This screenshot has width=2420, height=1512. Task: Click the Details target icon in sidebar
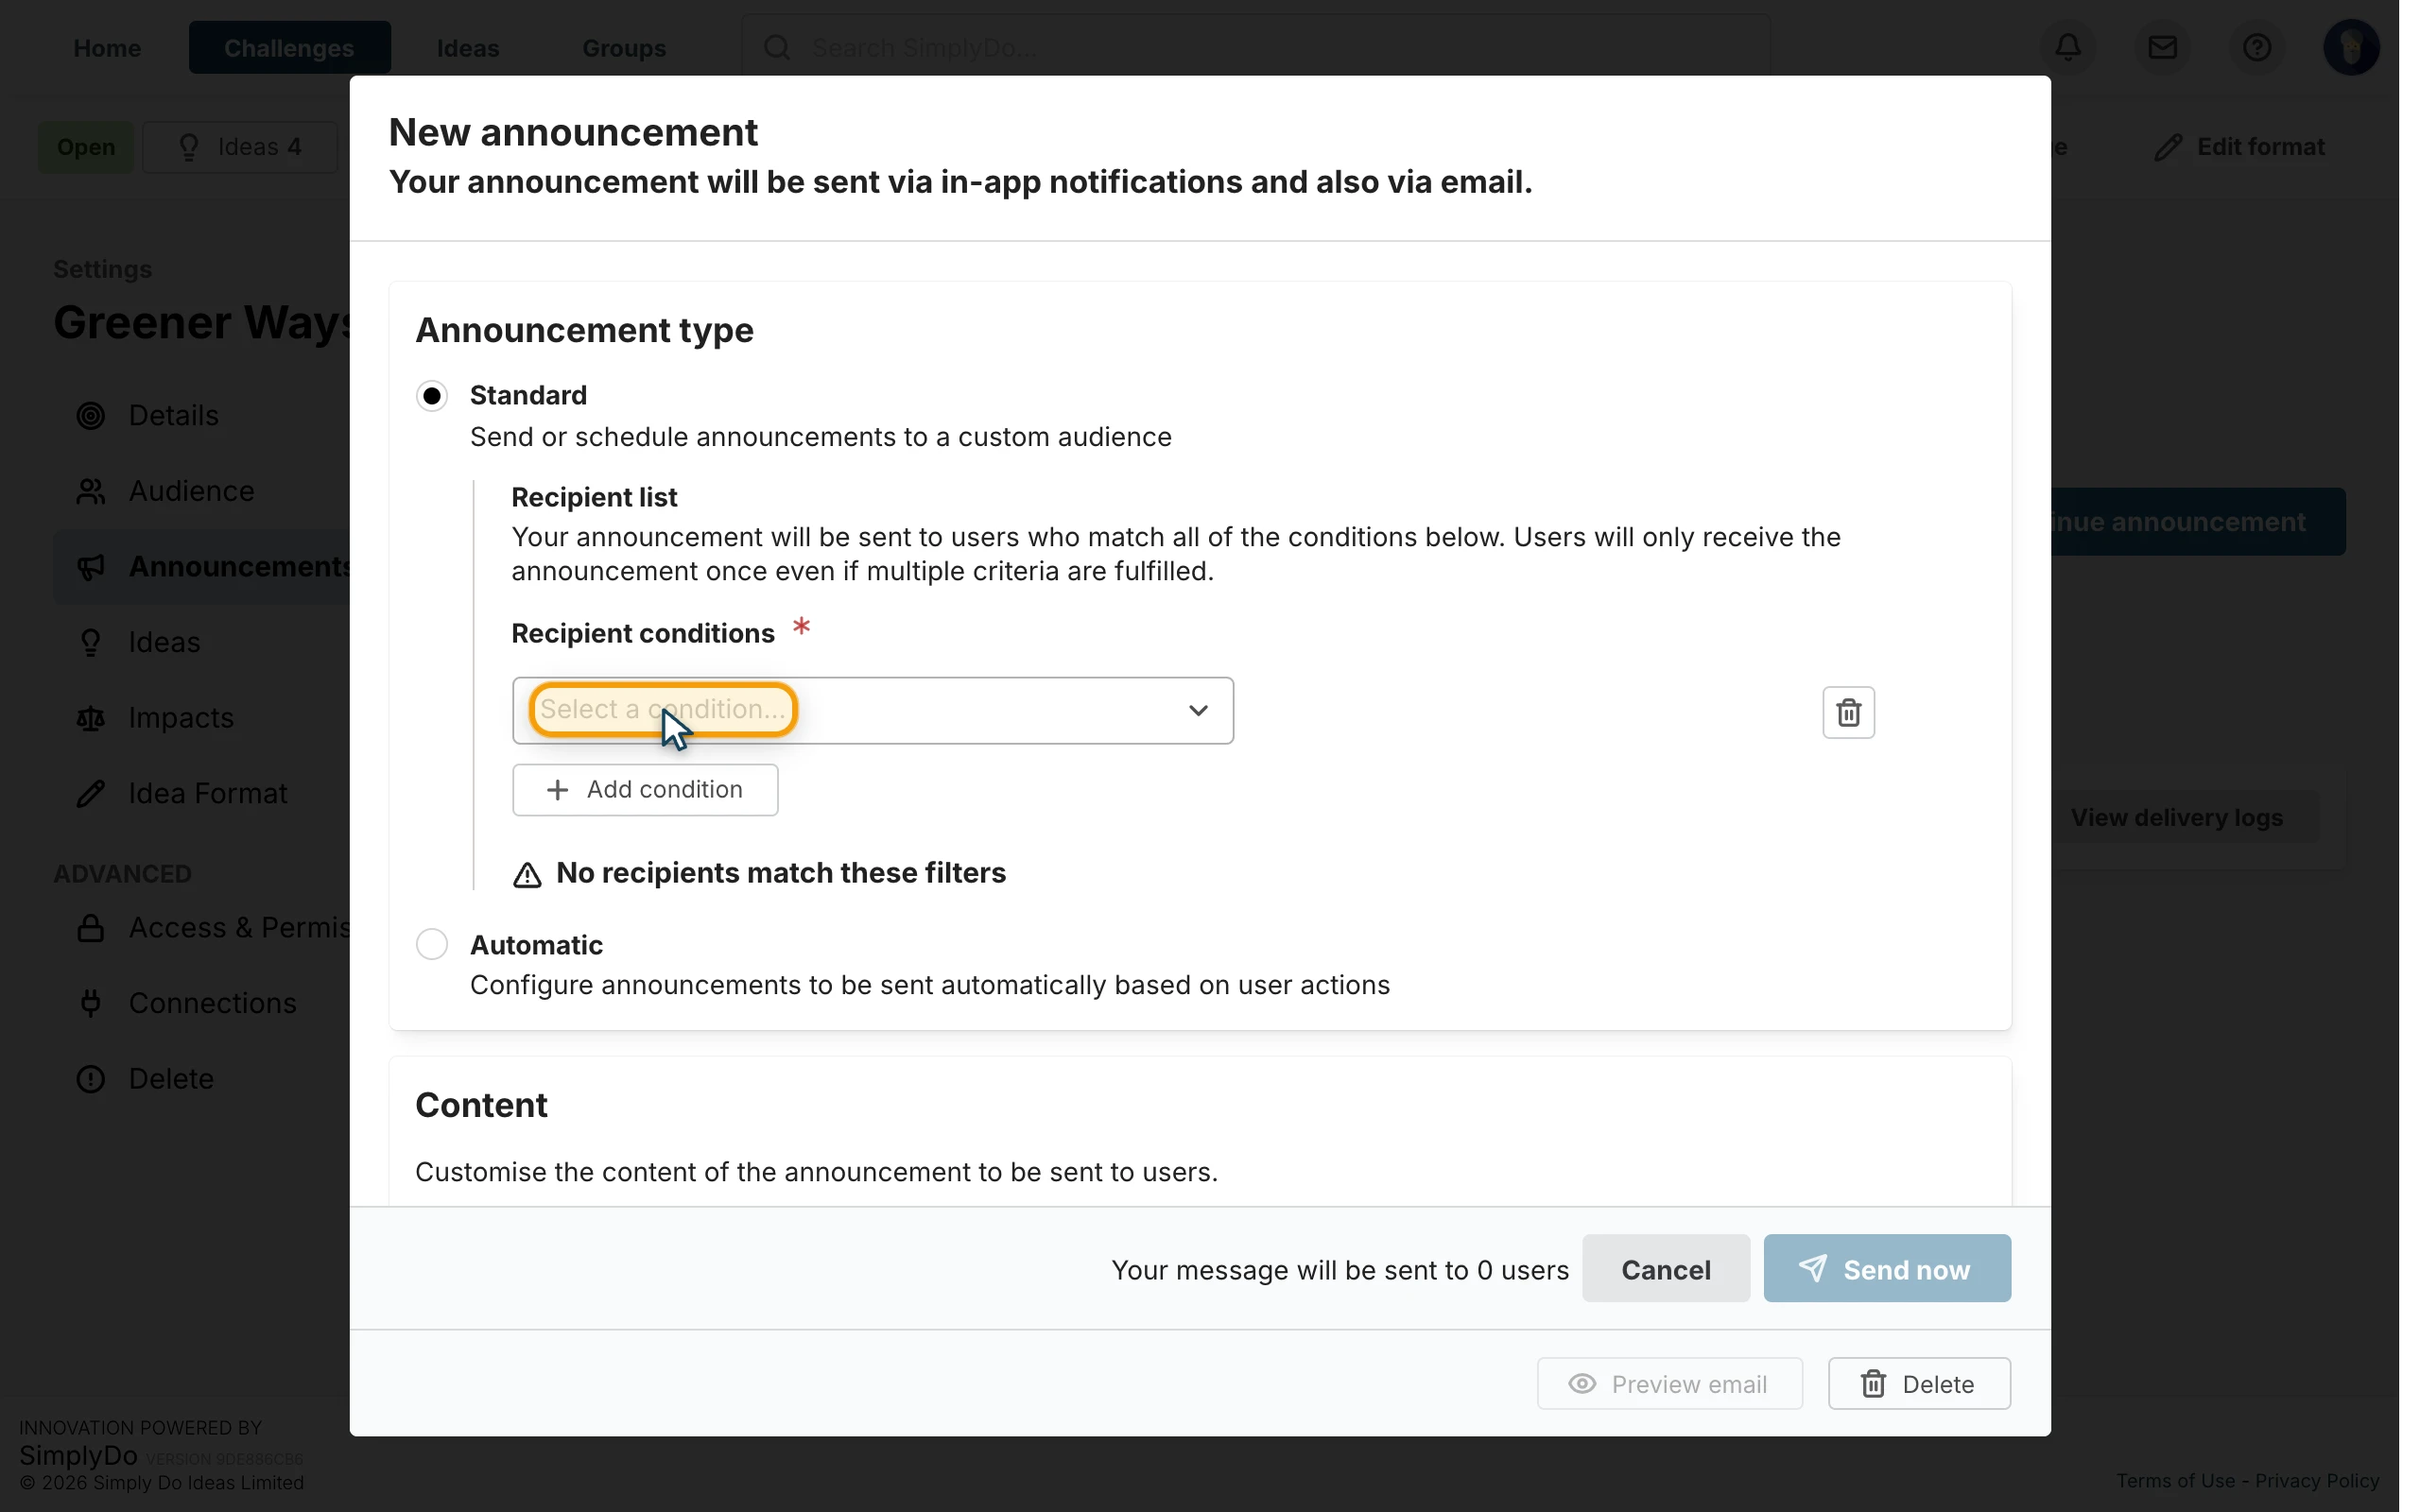click(91, 415)
